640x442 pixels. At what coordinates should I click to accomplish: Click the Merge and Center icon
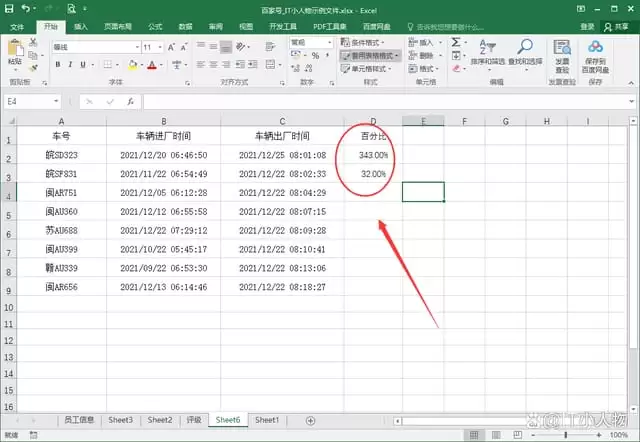pos(270,64)
